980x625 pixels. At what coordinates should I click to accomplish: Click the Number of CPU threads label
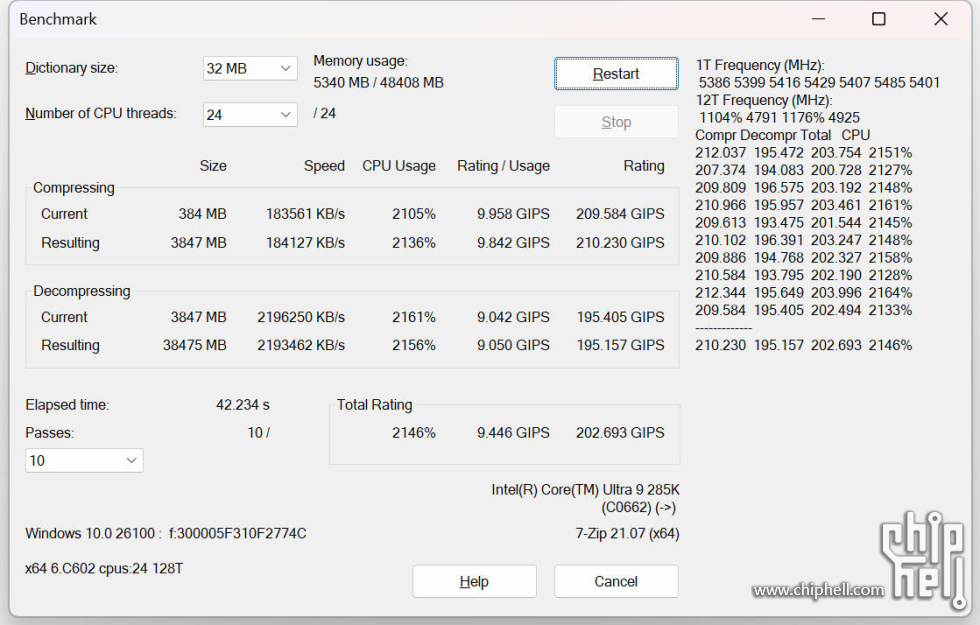100,114
